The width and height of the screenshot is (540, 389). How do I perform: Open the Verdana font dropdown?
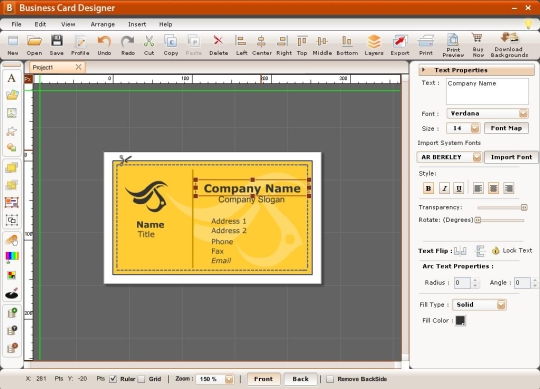pyautogui.click(x=487, y=113)
